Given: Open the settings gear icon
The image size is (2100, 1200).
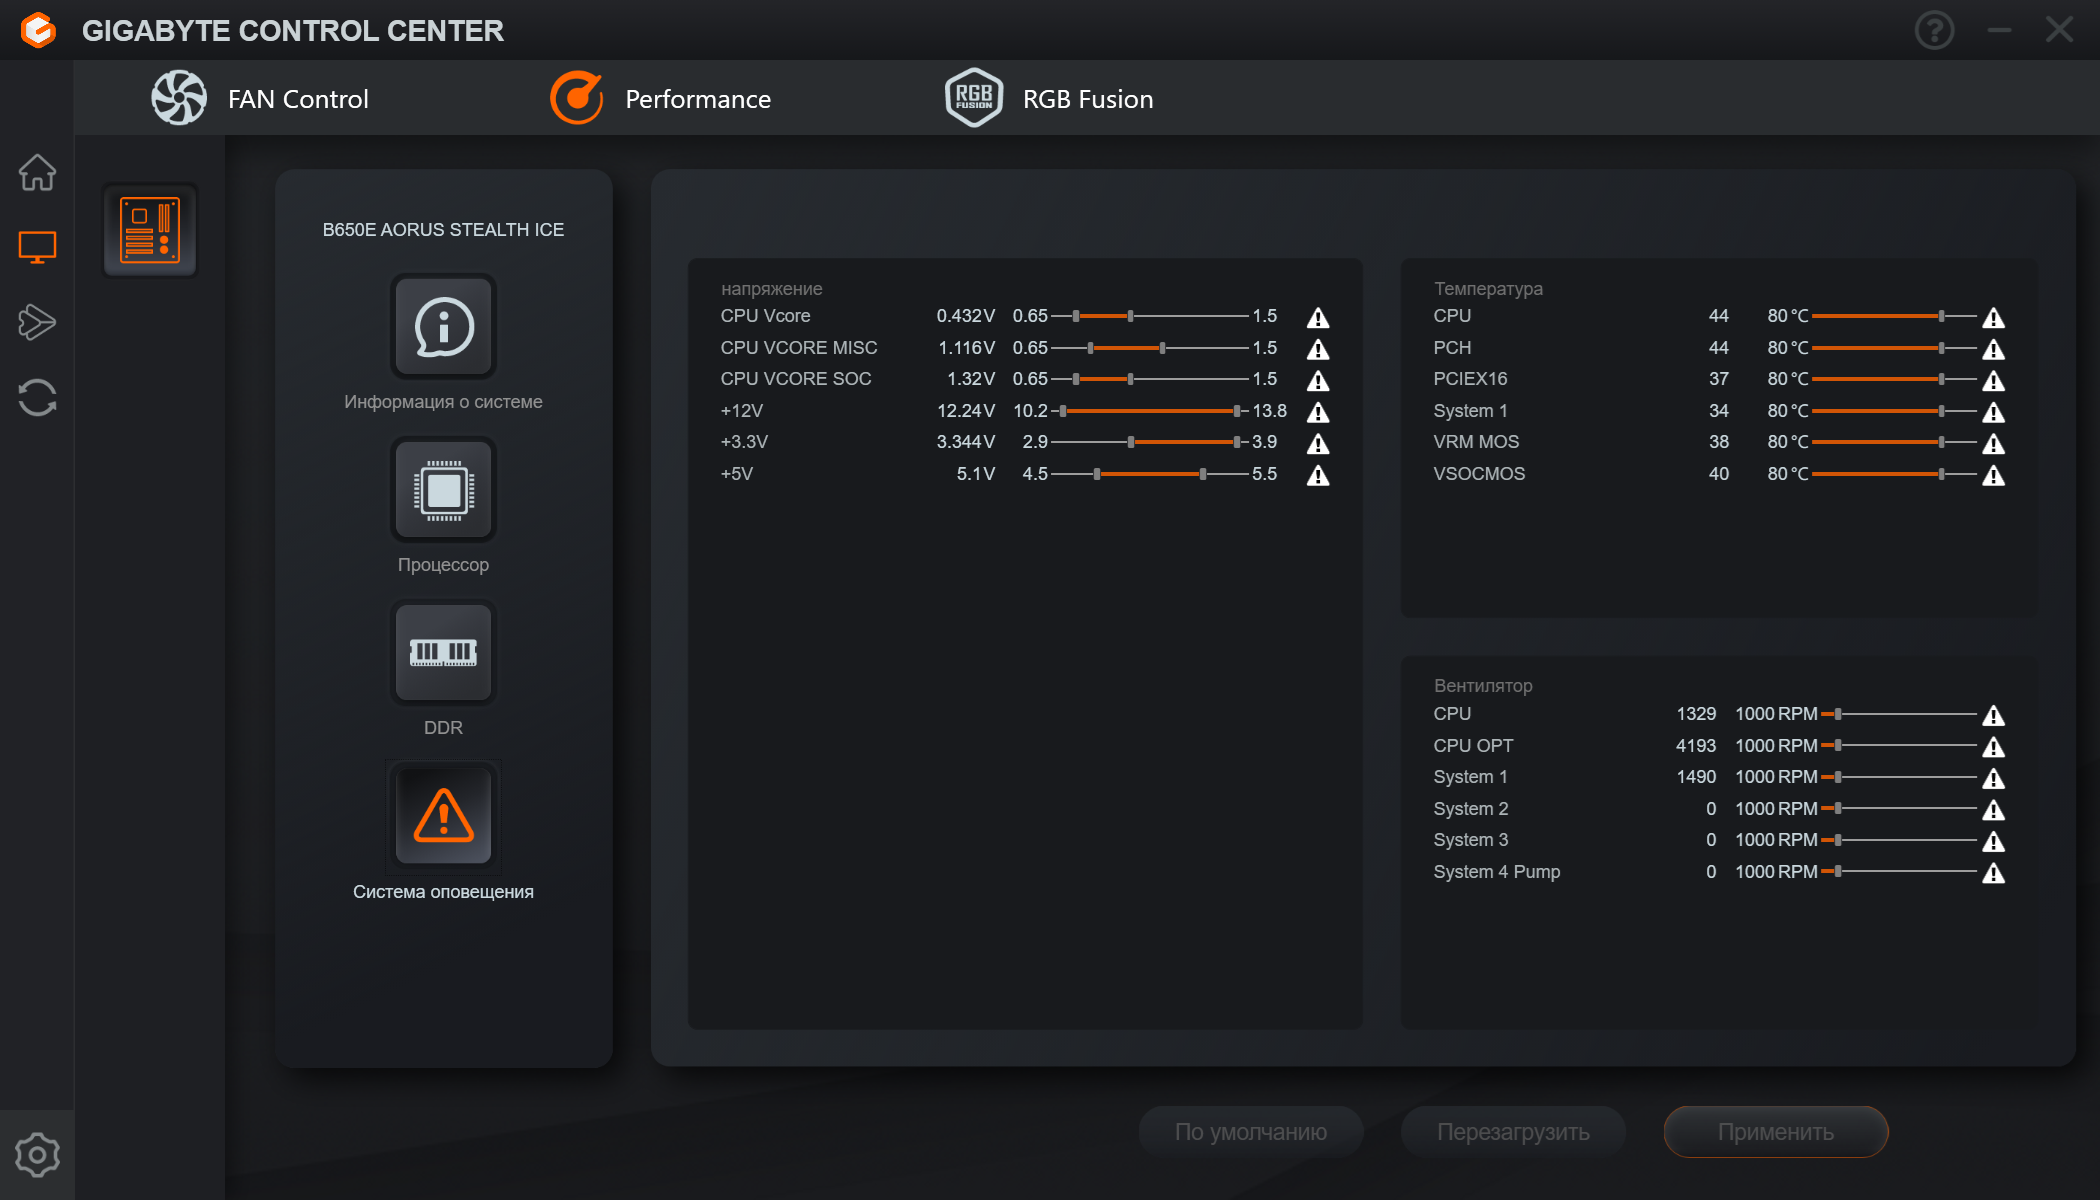Looking at the screenshot, I should tap(37, 1155).
